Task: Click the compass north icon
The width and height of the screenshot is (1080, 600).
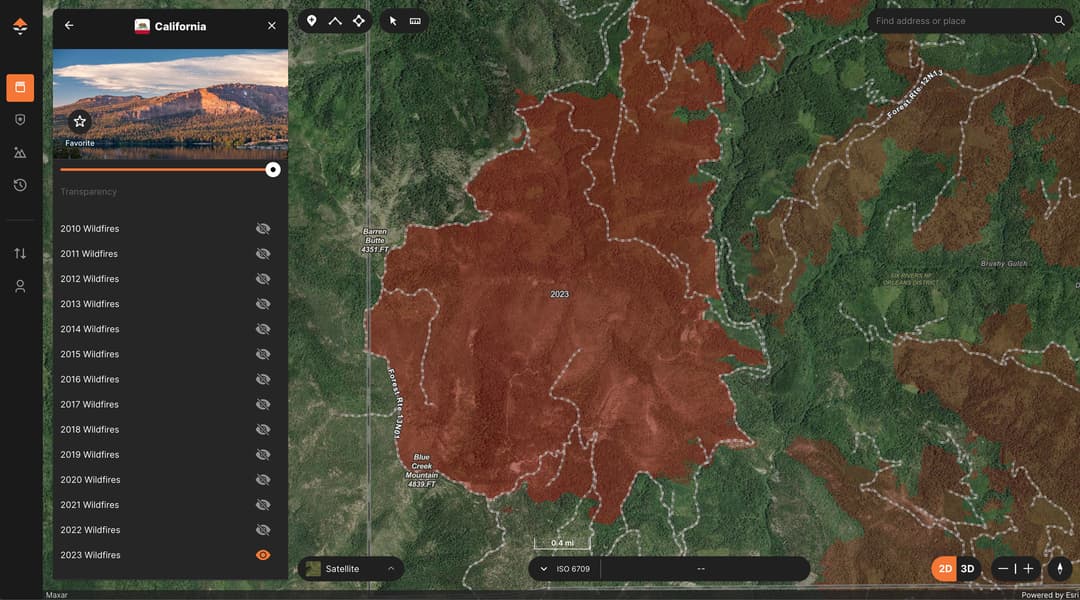Action: (x=1060, y=568)
